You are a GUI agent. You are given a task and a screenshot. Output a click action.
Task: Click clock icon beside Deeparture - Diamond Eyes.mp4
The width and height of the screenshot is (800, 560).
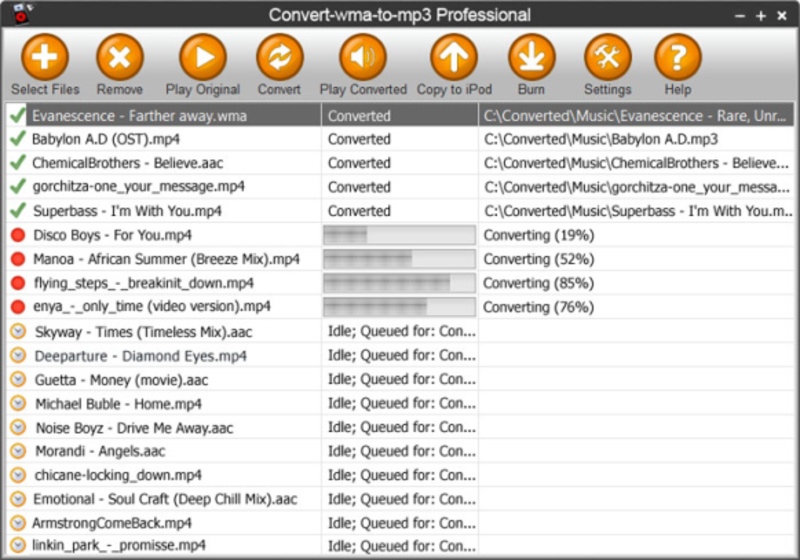point(18,355)
